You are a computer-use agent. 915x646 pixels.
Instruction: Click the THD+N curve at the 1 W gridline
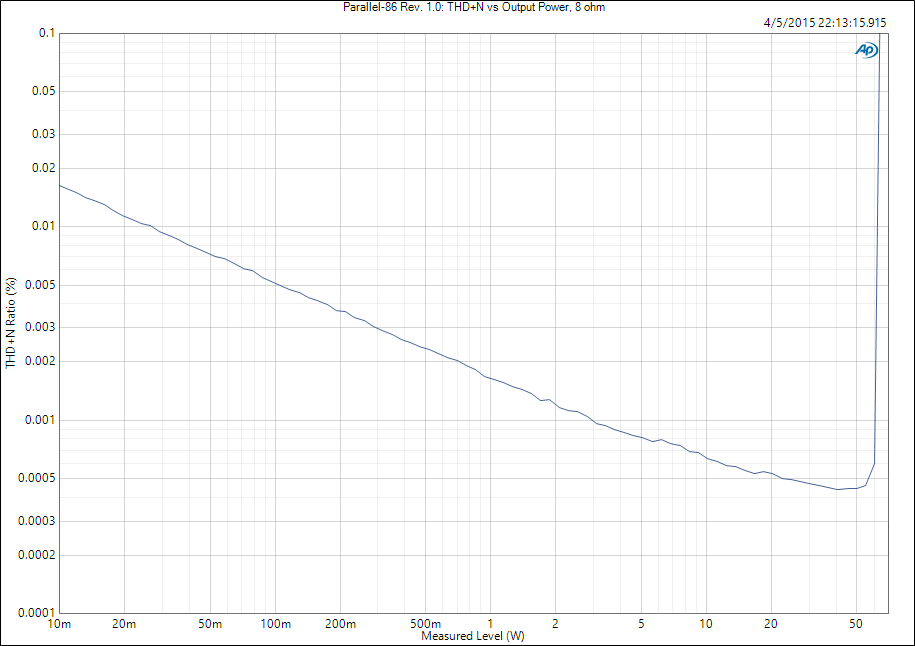click(490, 378)
